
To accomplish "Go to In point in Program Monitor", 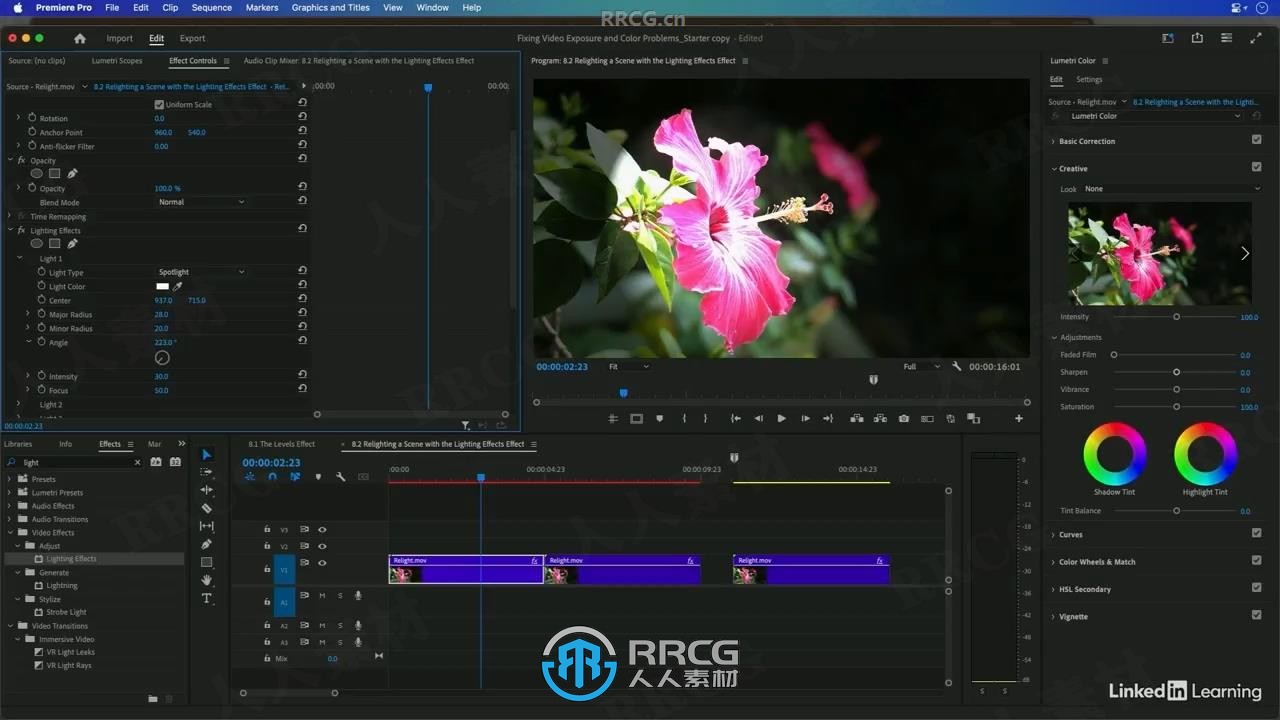I will tap(735, 419).
